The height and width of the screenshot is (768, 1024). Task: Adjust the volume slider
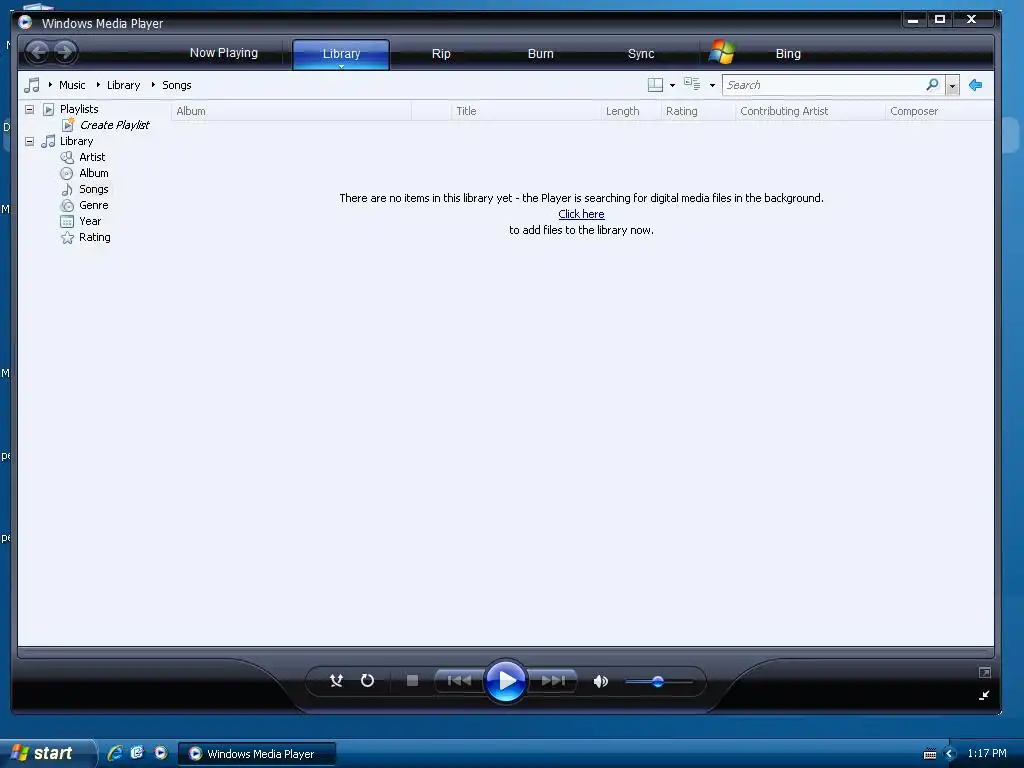click(x=658, y=682)
